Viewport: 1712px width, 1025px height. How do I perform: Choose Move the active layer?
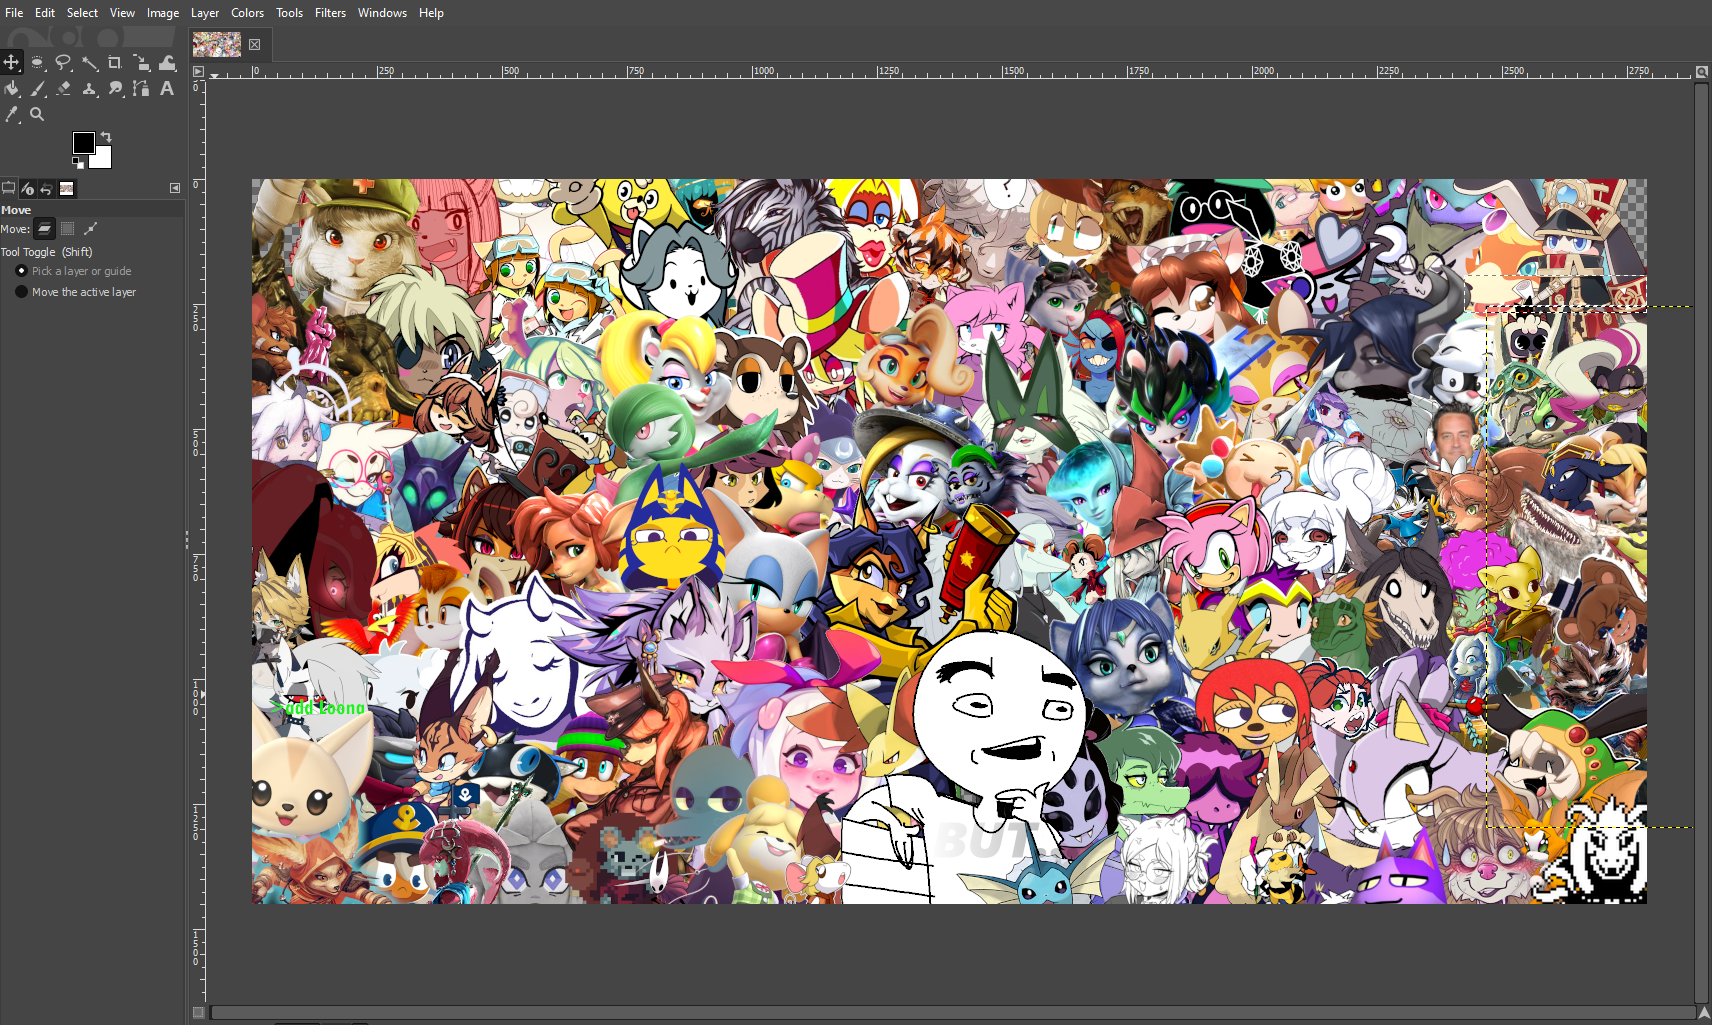point(76,292)
